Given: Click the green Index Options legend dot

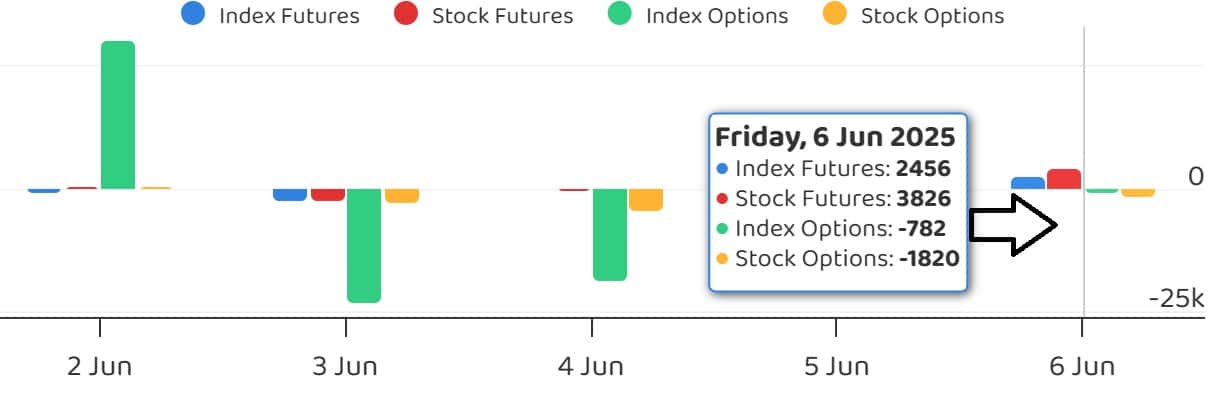Looking at the screenshot, I should point(620,15).
